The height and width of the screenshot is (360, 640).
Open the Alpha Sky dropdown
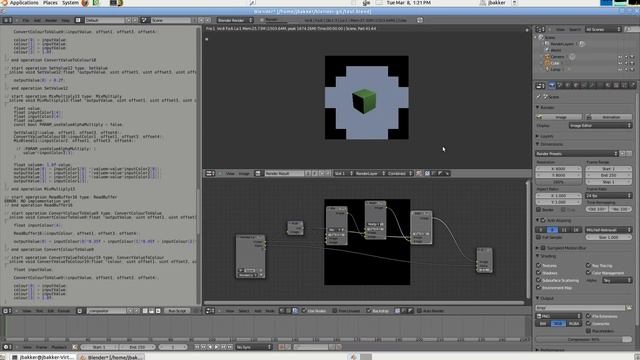617,280
